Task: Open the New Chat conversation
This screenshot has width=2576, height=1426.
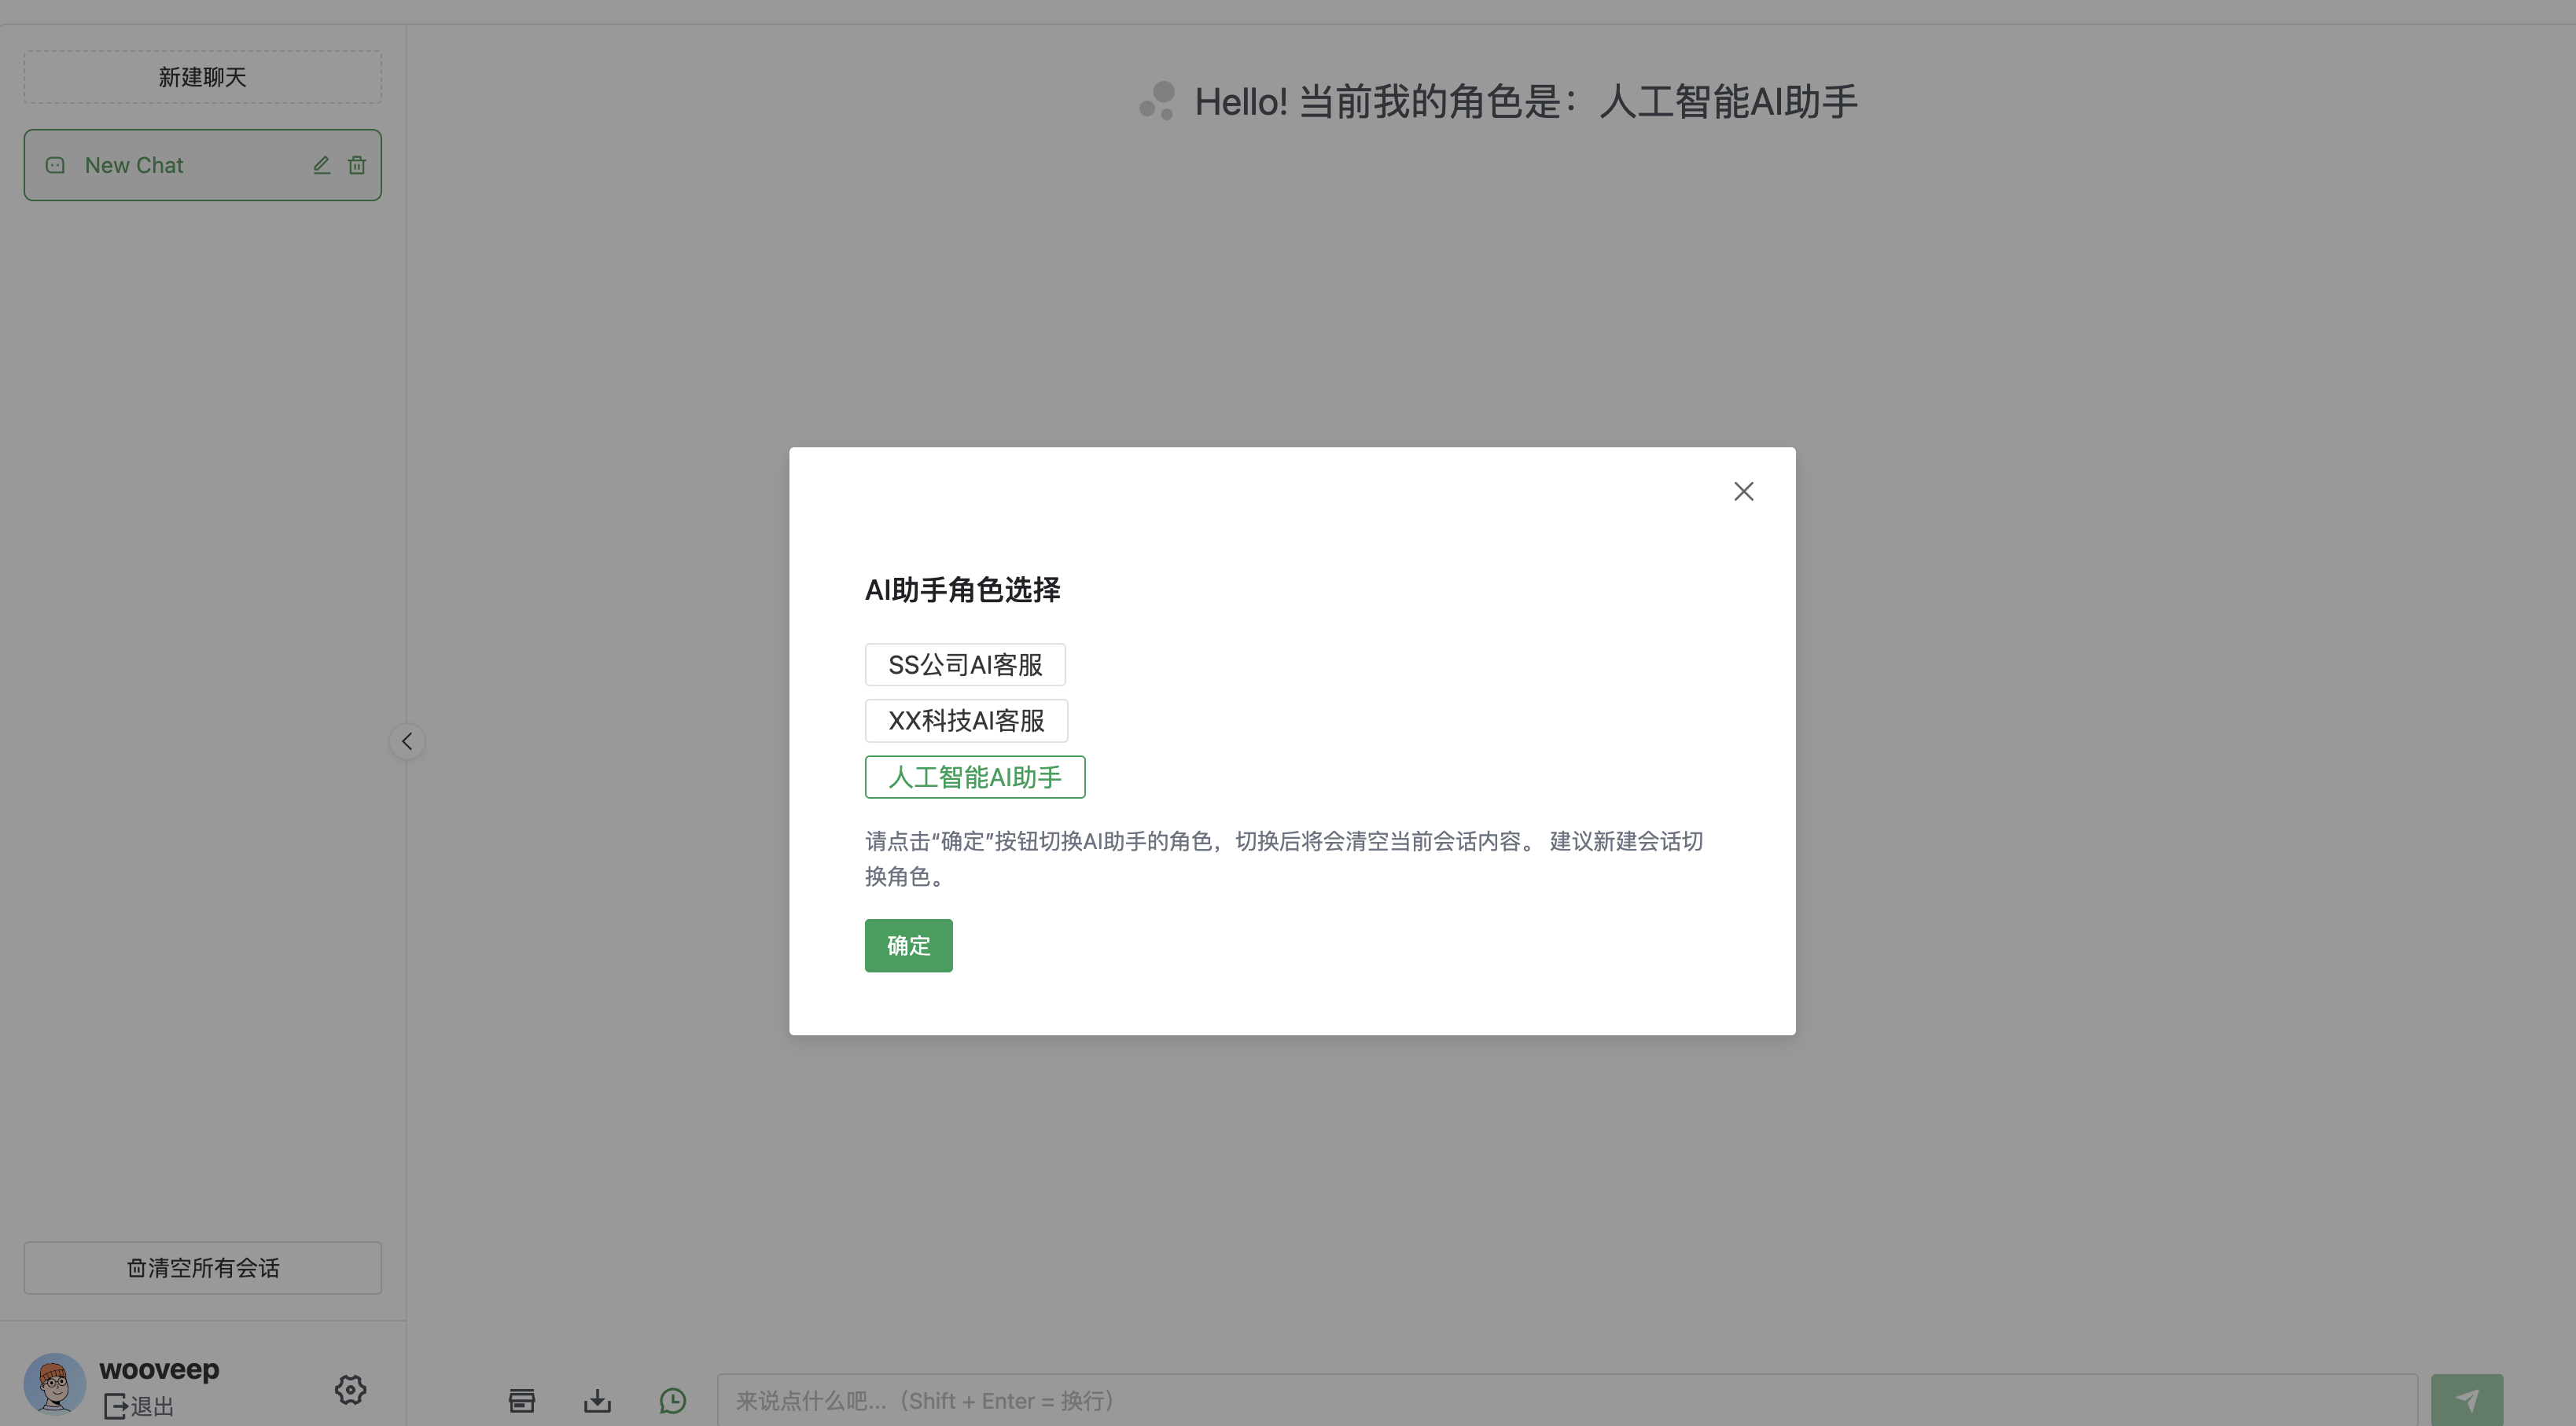Action: [x=134, y=164]
